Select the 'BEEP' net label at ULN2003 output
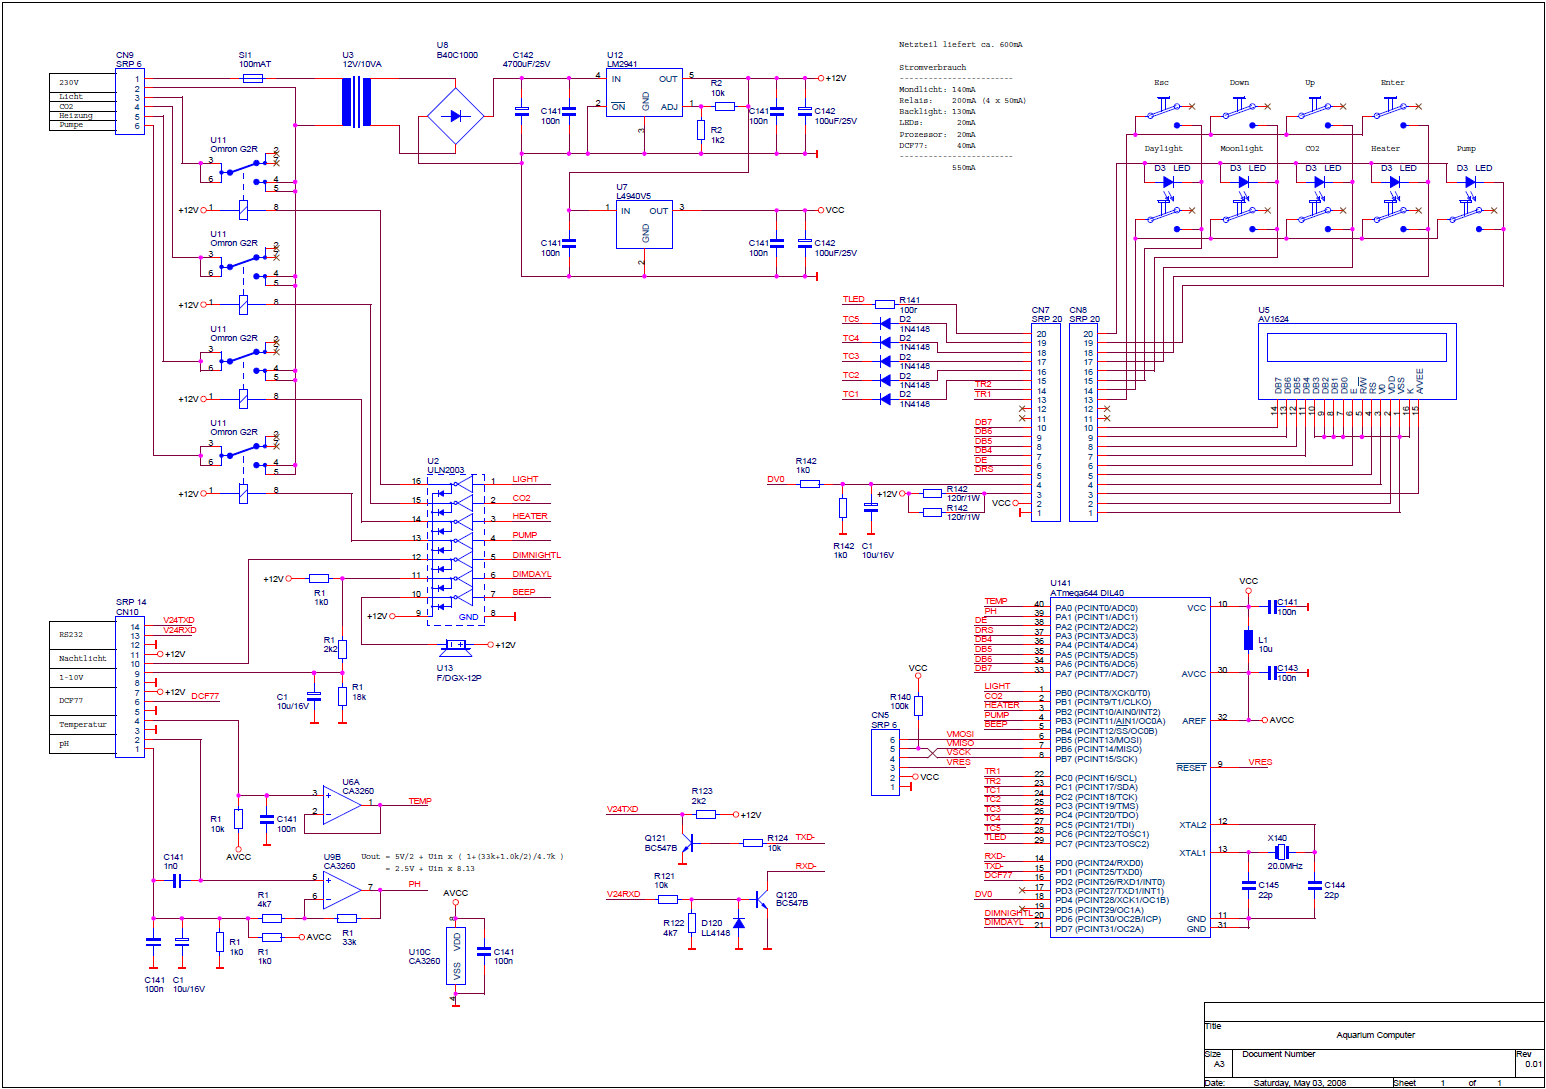 click(x=524, y=592)
